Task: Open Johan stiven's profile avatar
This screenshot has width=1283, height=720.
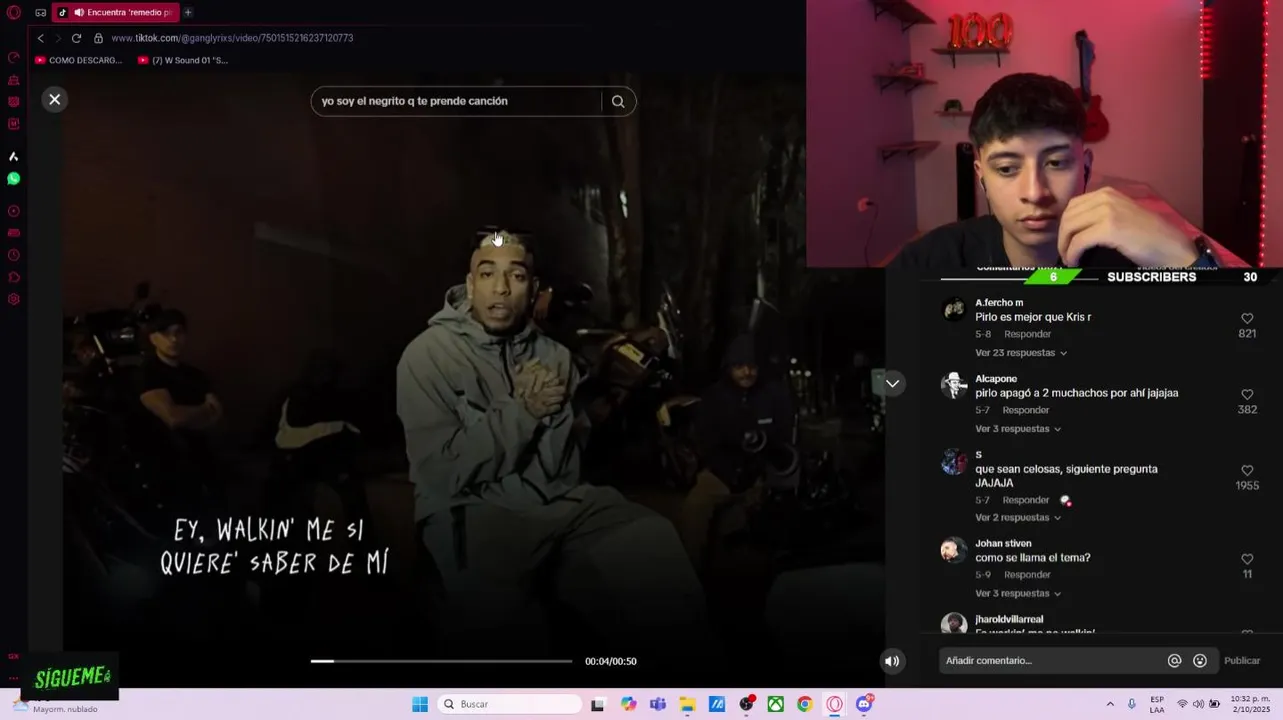Action: 954,550
